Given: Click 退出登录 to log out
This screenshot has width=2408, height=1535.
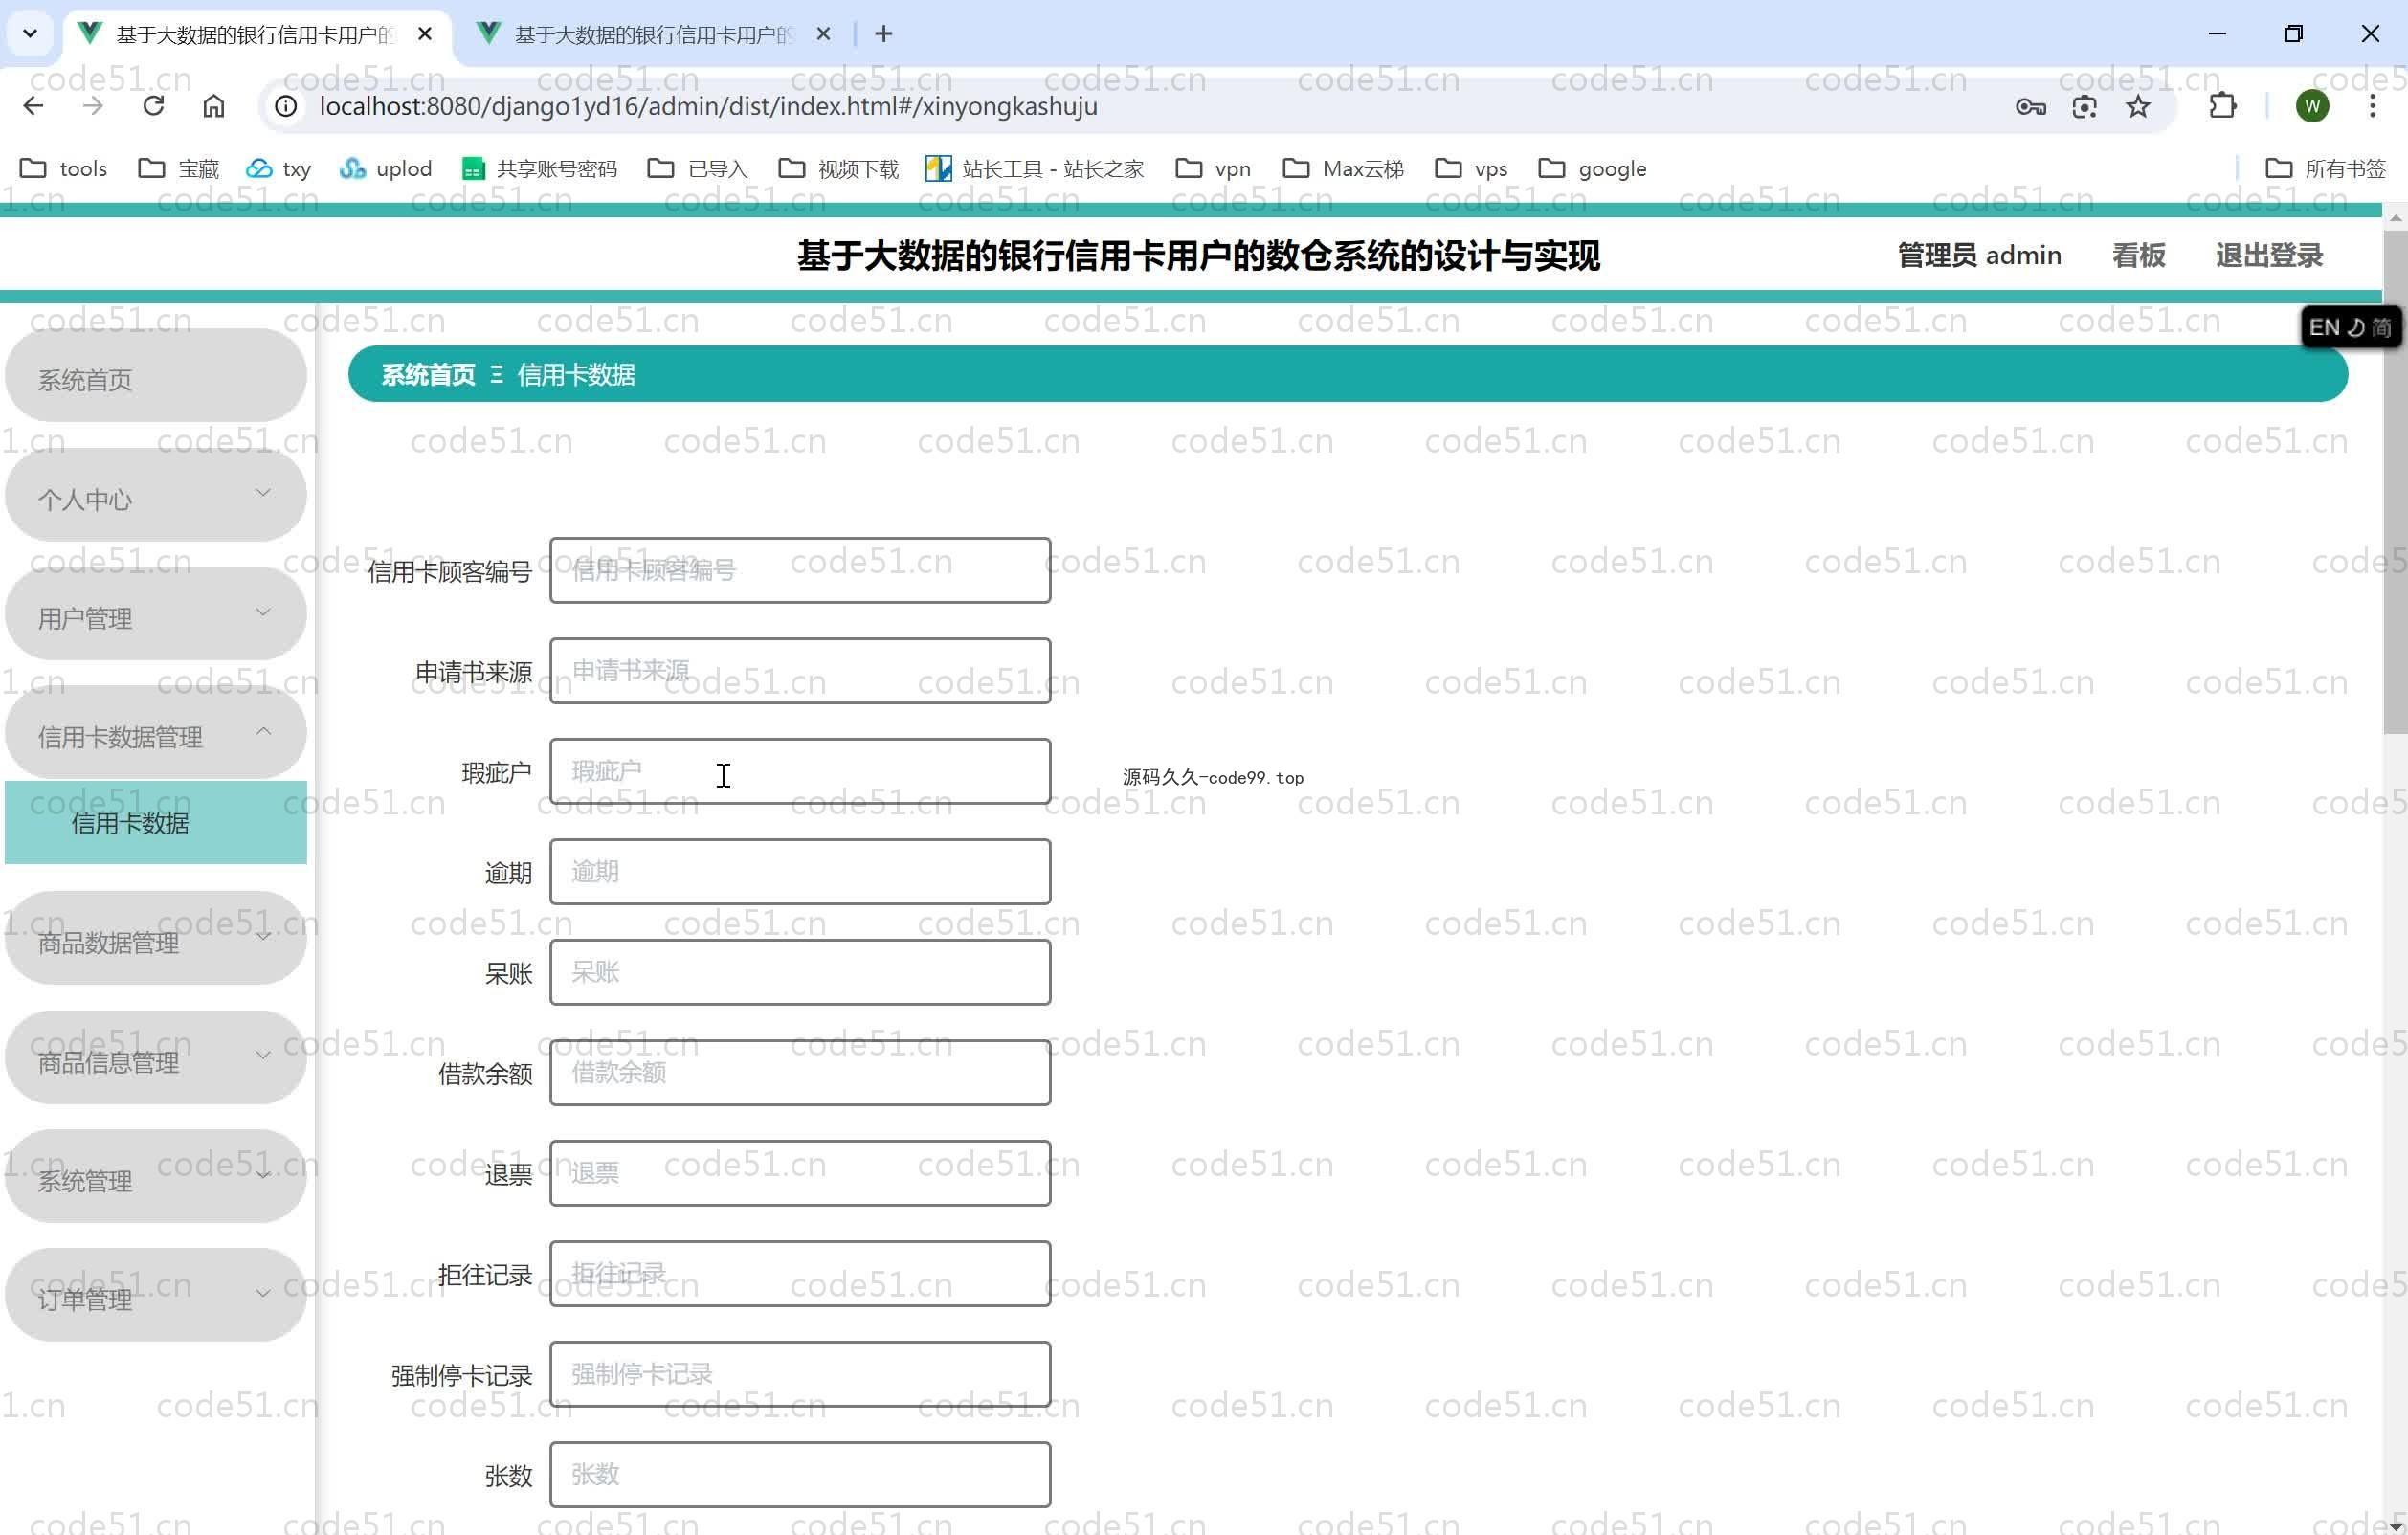Looking at the screenshot, I should pos(2268,256).
